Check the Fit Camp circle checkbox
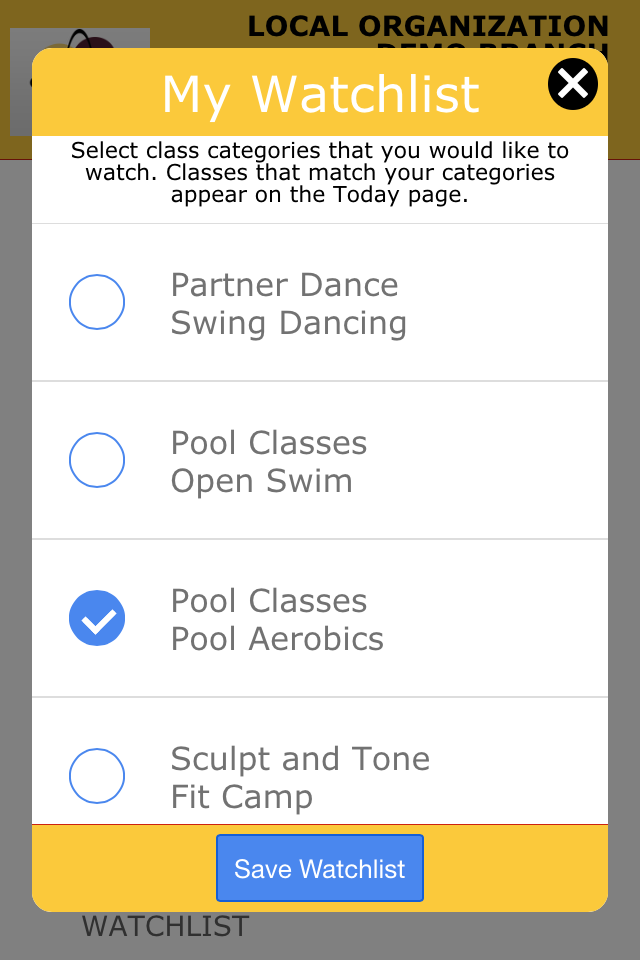This screenshot has width=640, height=960. click(97, 776)
